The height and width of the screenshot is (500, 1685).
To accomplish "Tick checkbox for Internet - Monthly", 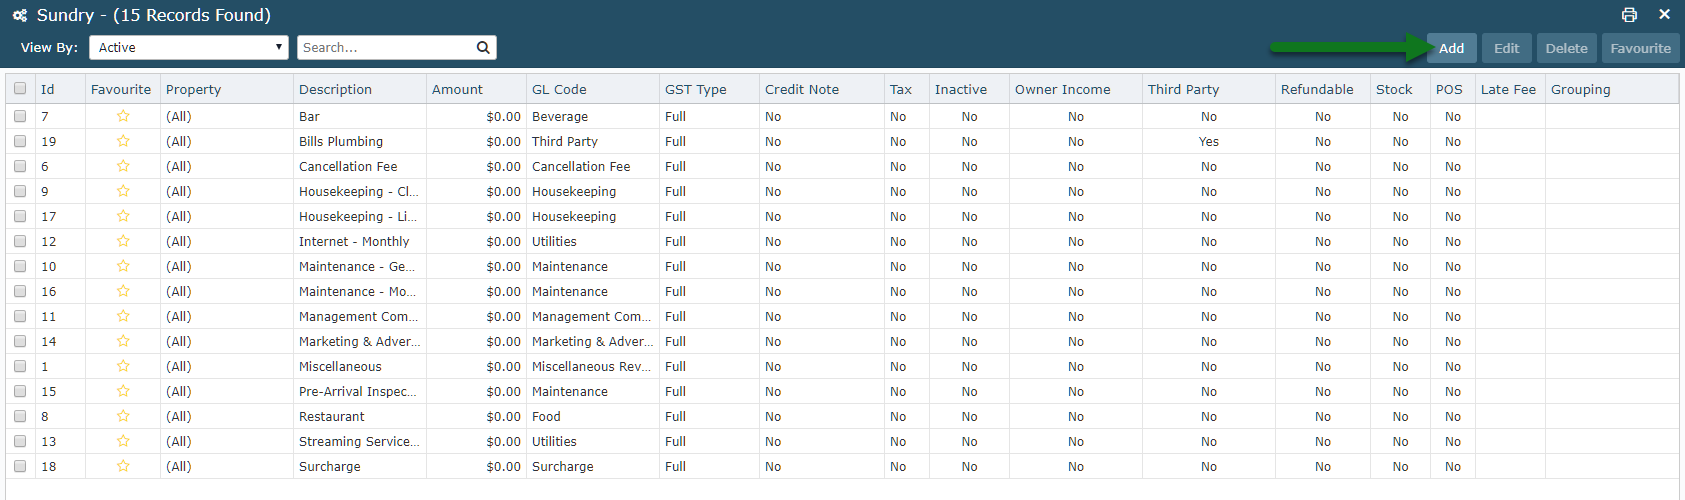I will point(20,241).
